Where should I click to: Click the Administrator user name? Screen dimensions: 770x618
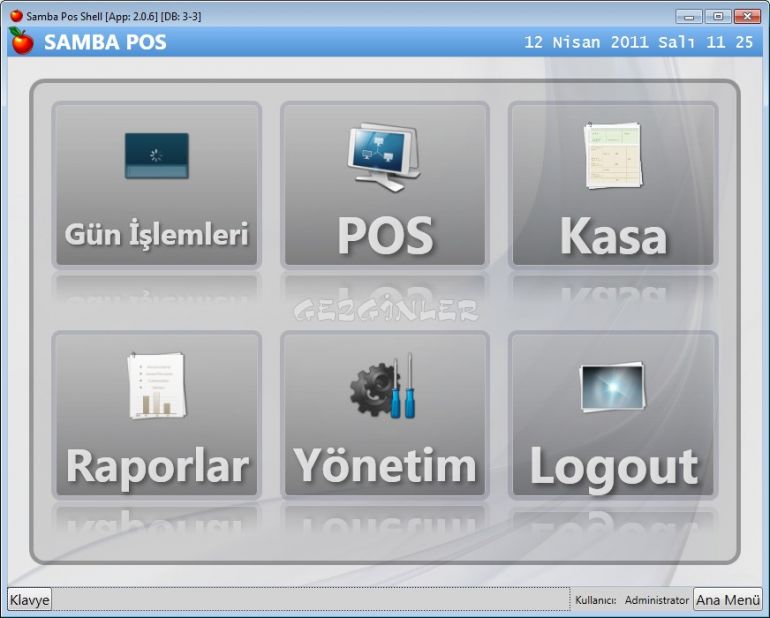(x=656, y=600)
